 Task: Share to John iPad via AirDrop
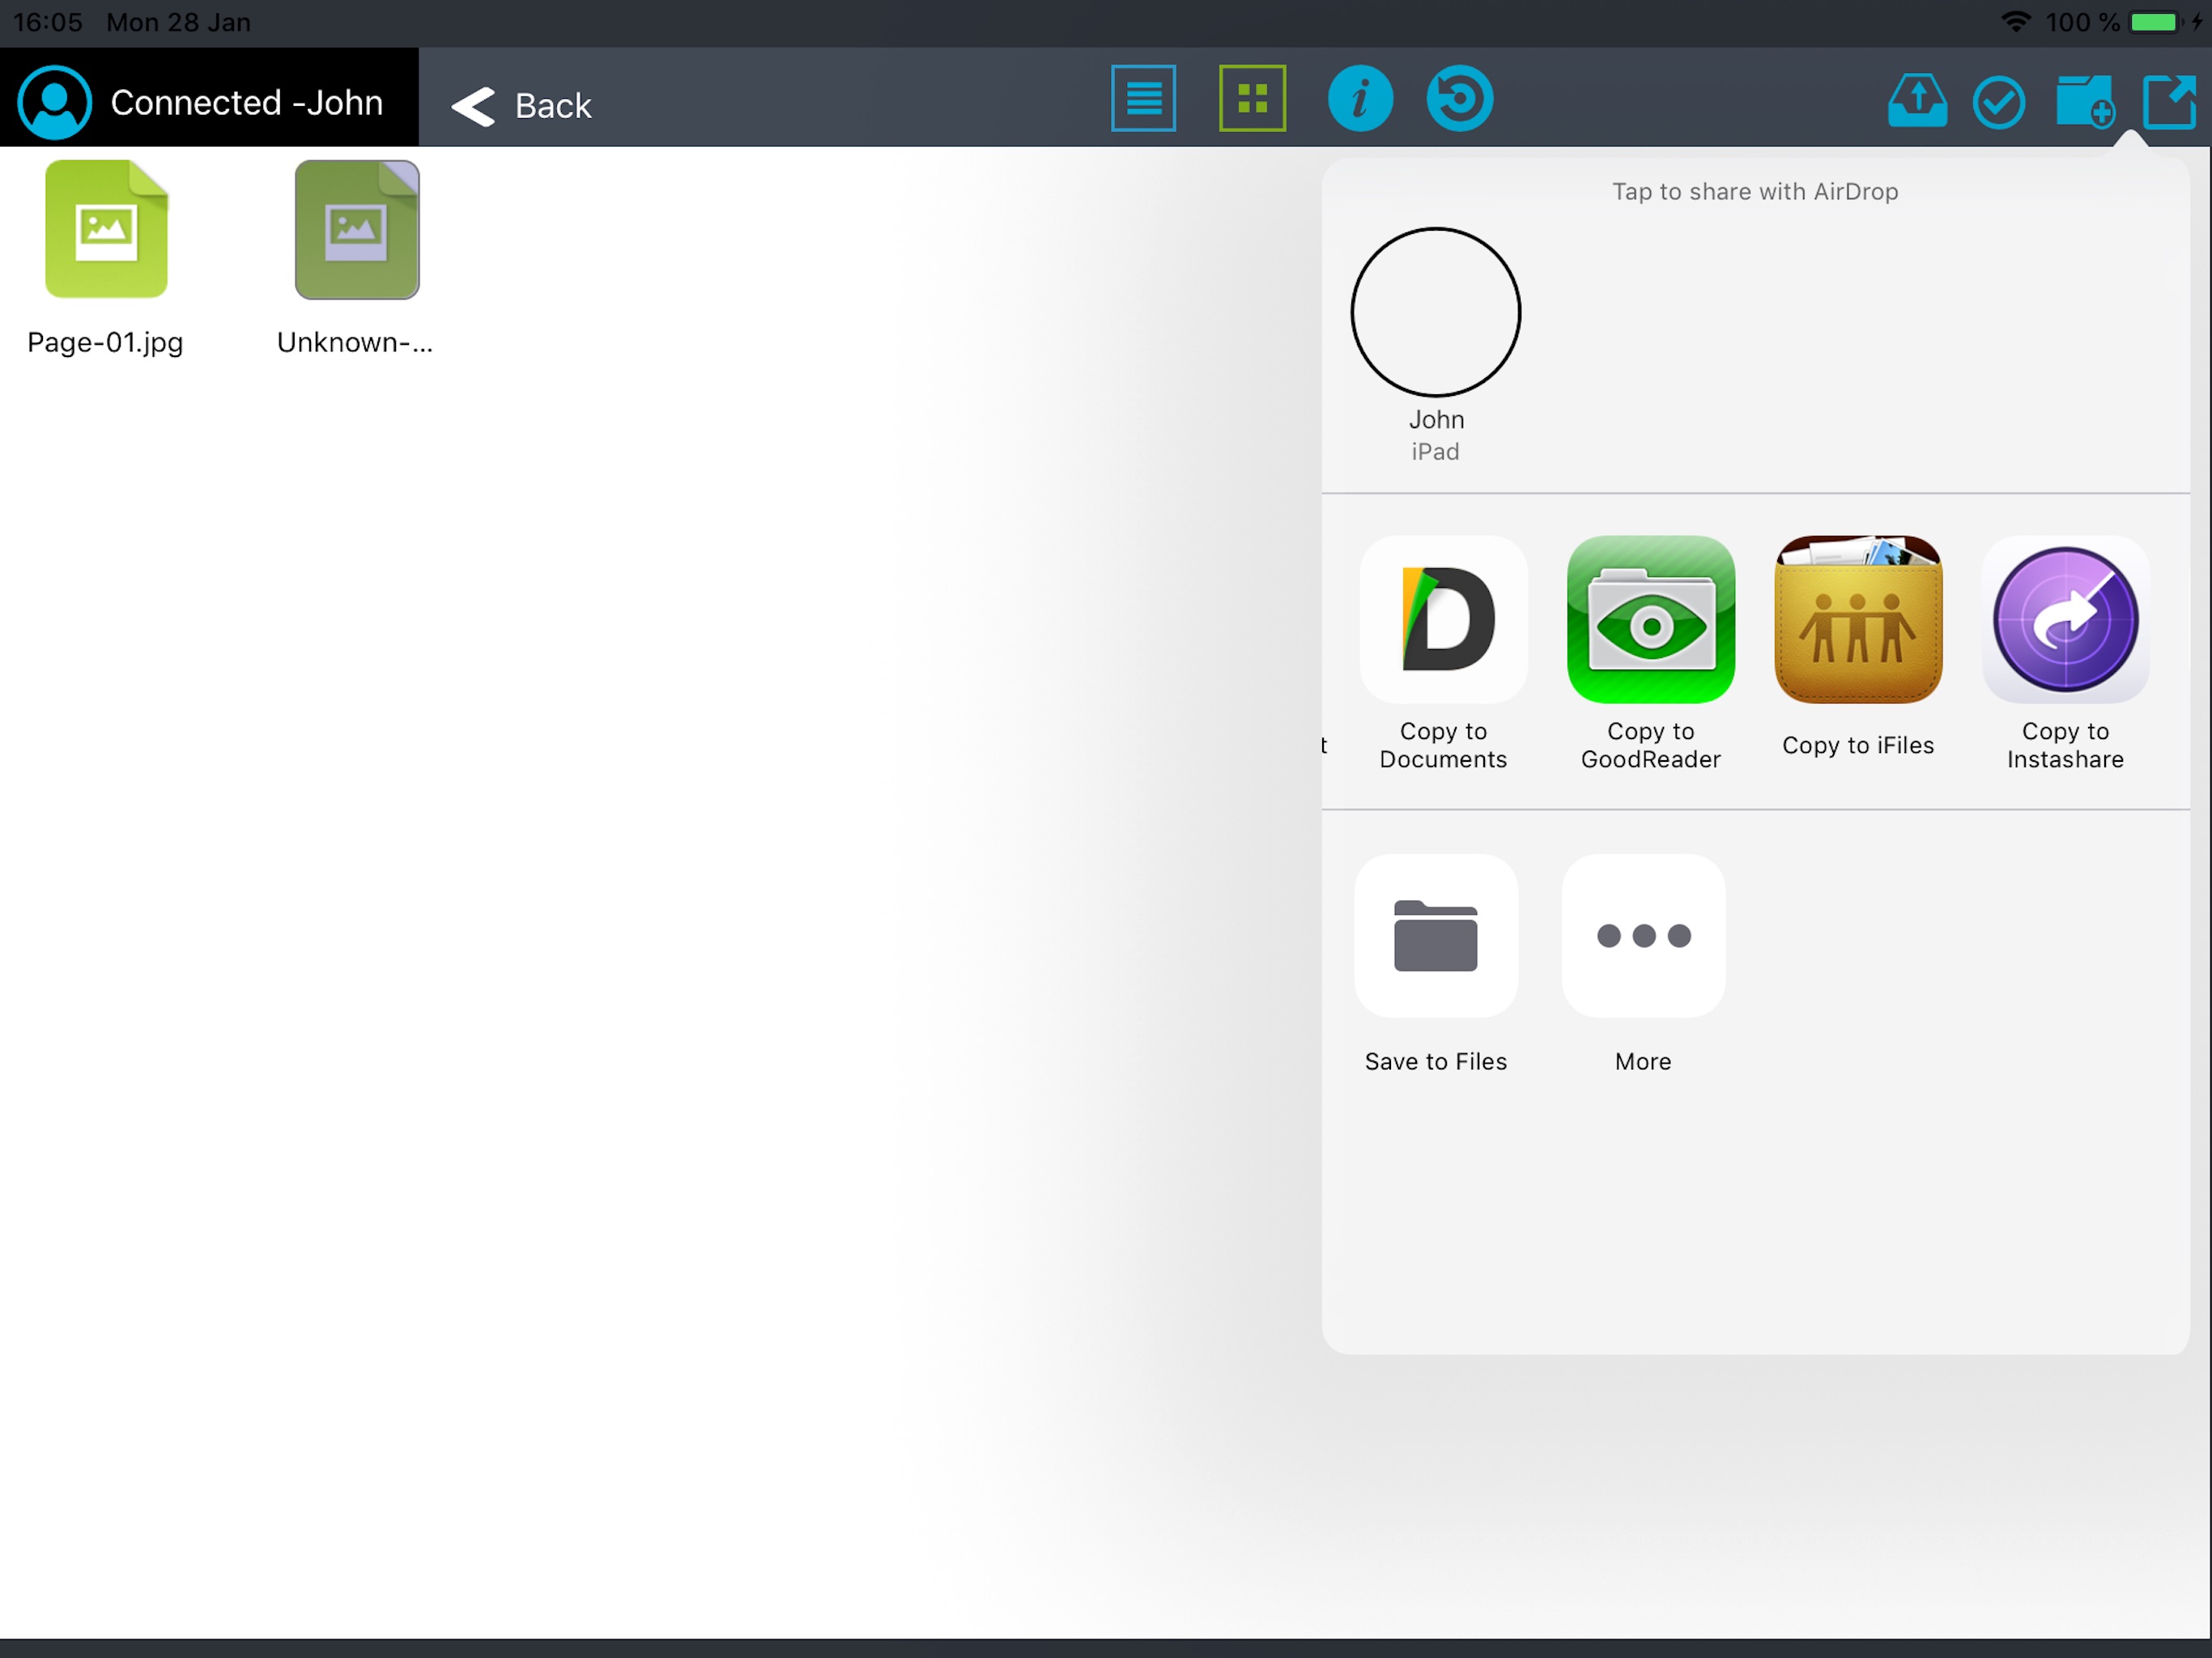point(1435,313)
